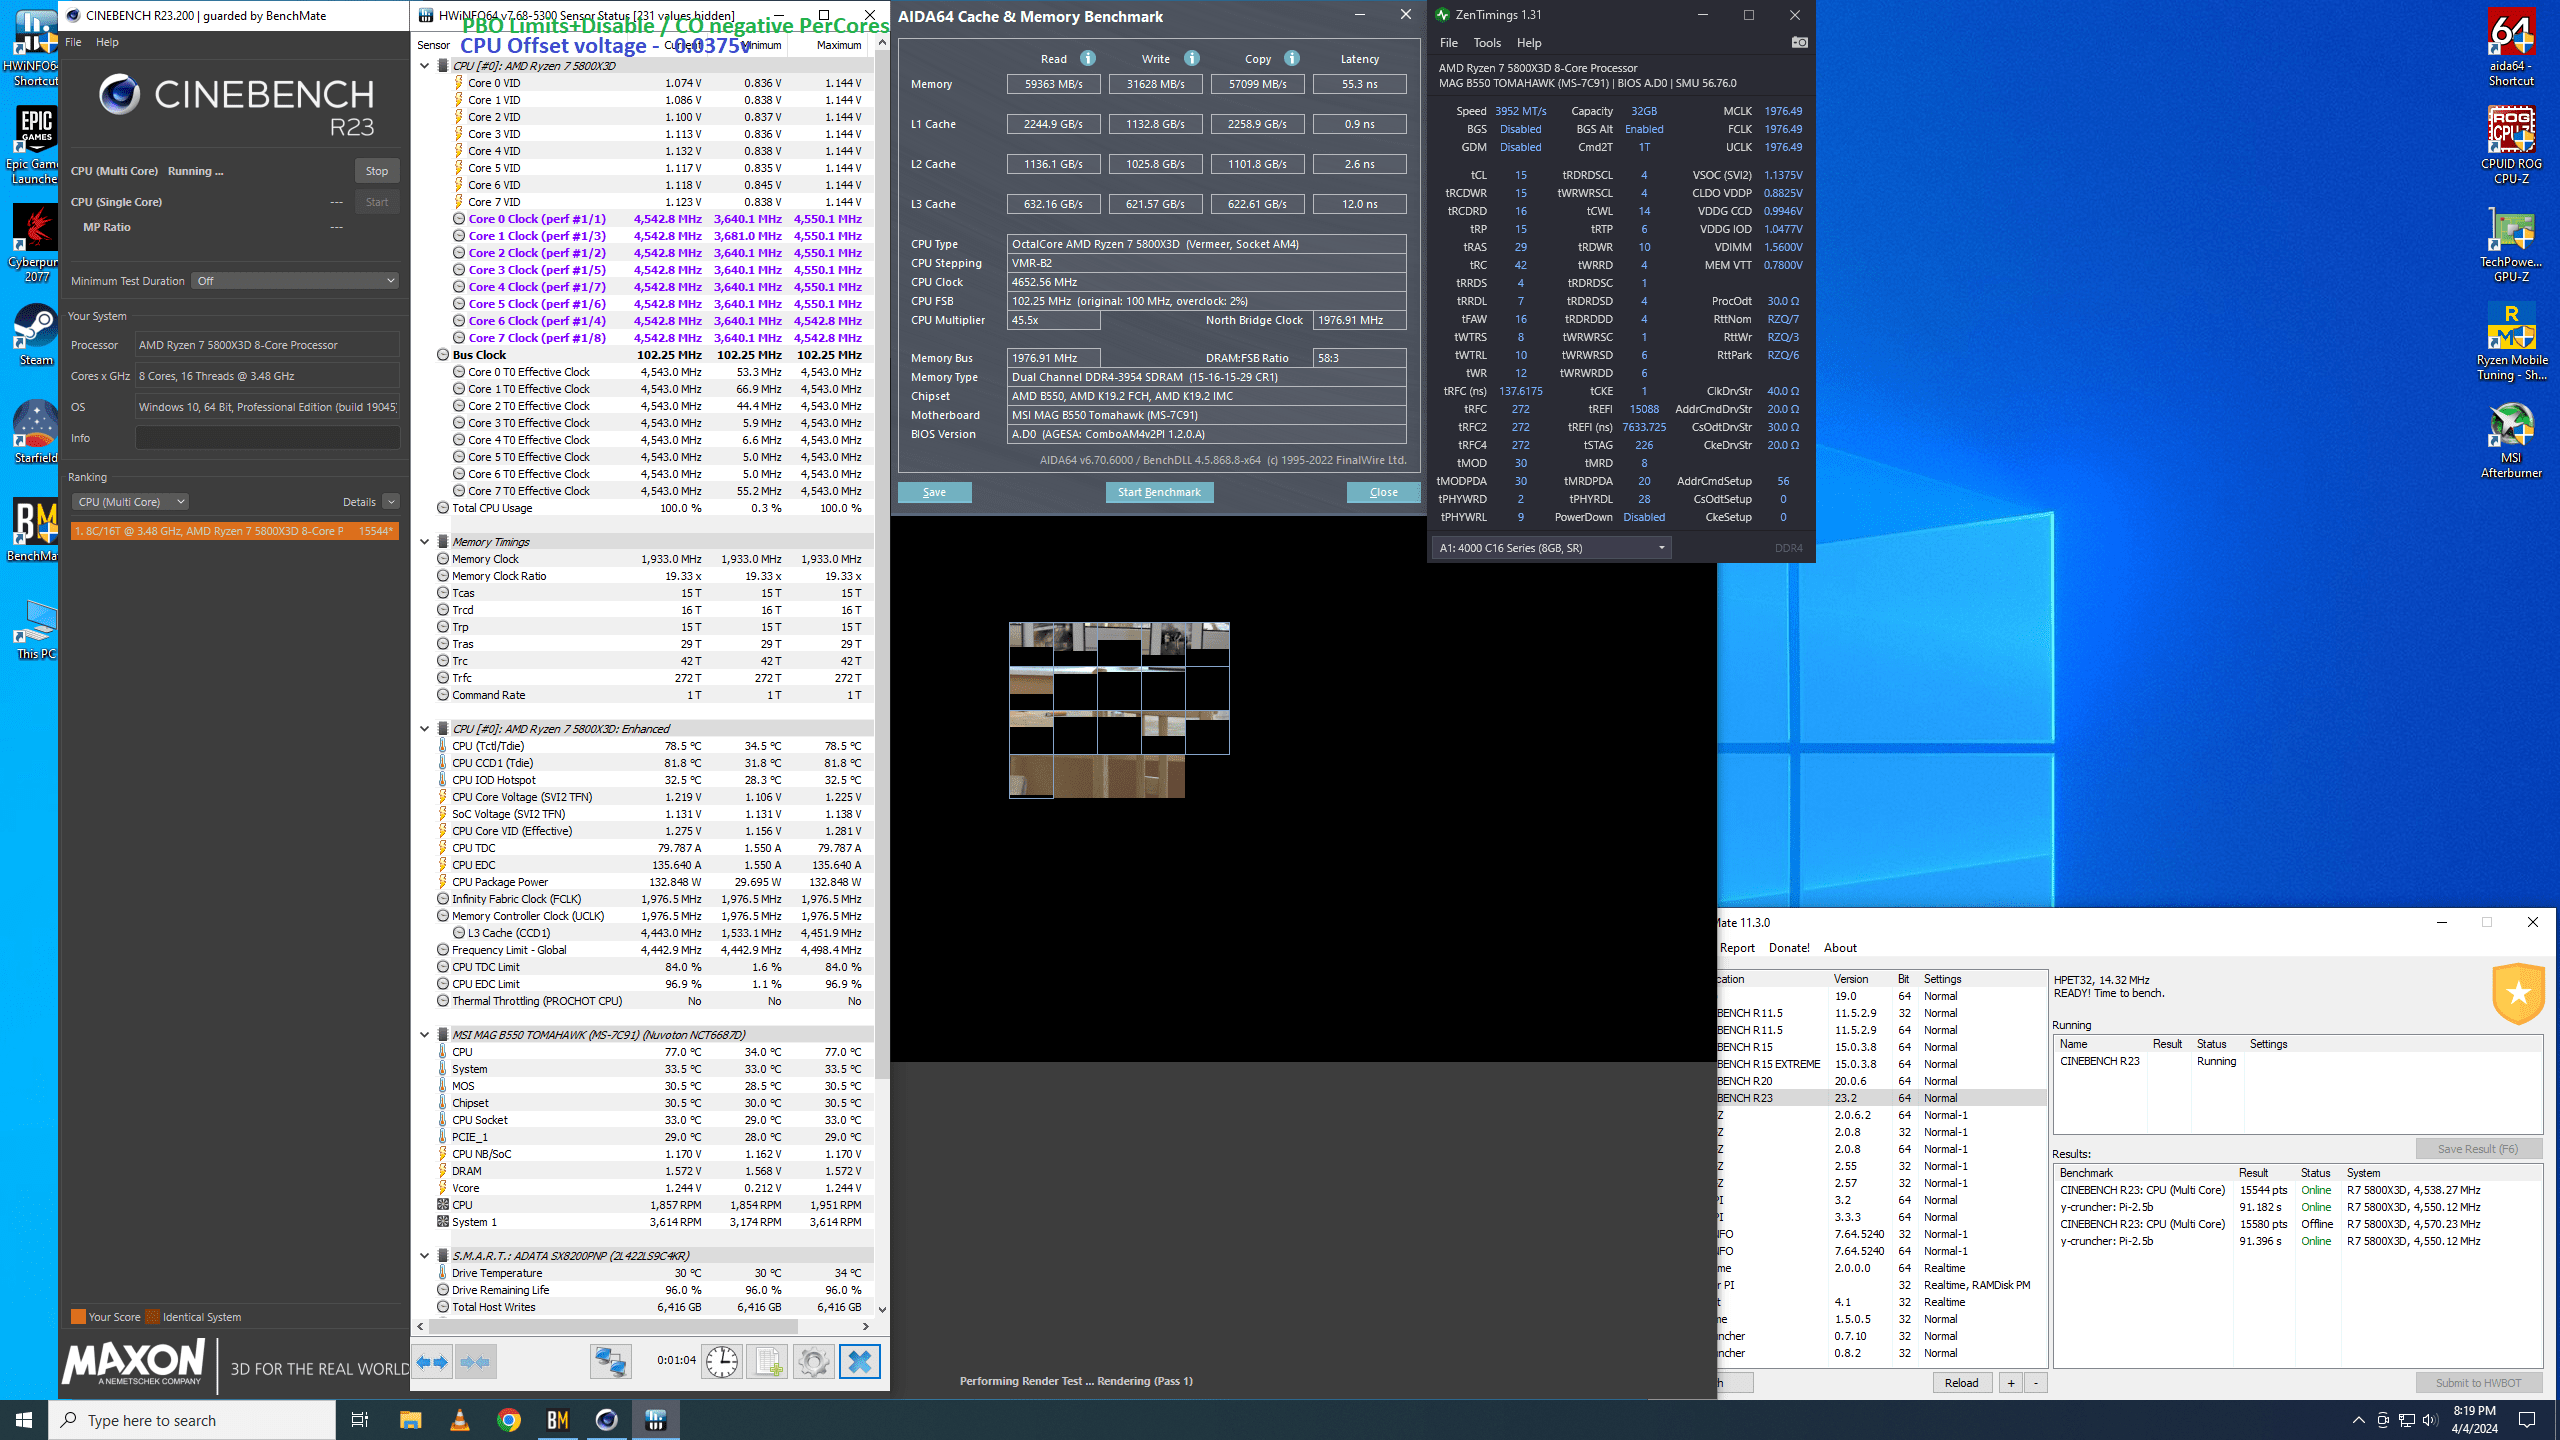Open Starfield desktop icon

click(36, 432)
